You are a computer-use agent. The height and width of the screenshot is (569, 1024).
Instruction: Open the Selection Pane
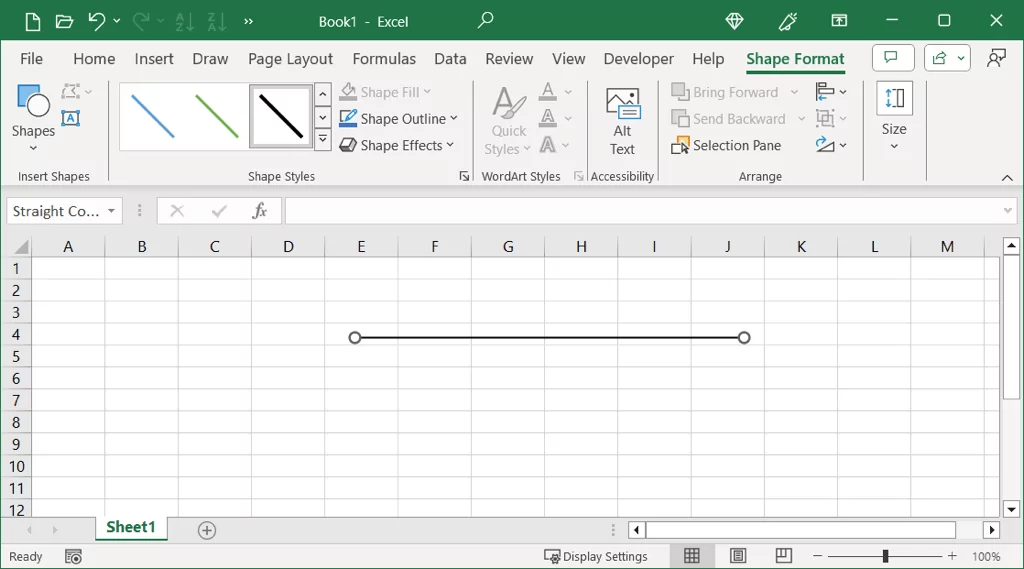point(726,145)
